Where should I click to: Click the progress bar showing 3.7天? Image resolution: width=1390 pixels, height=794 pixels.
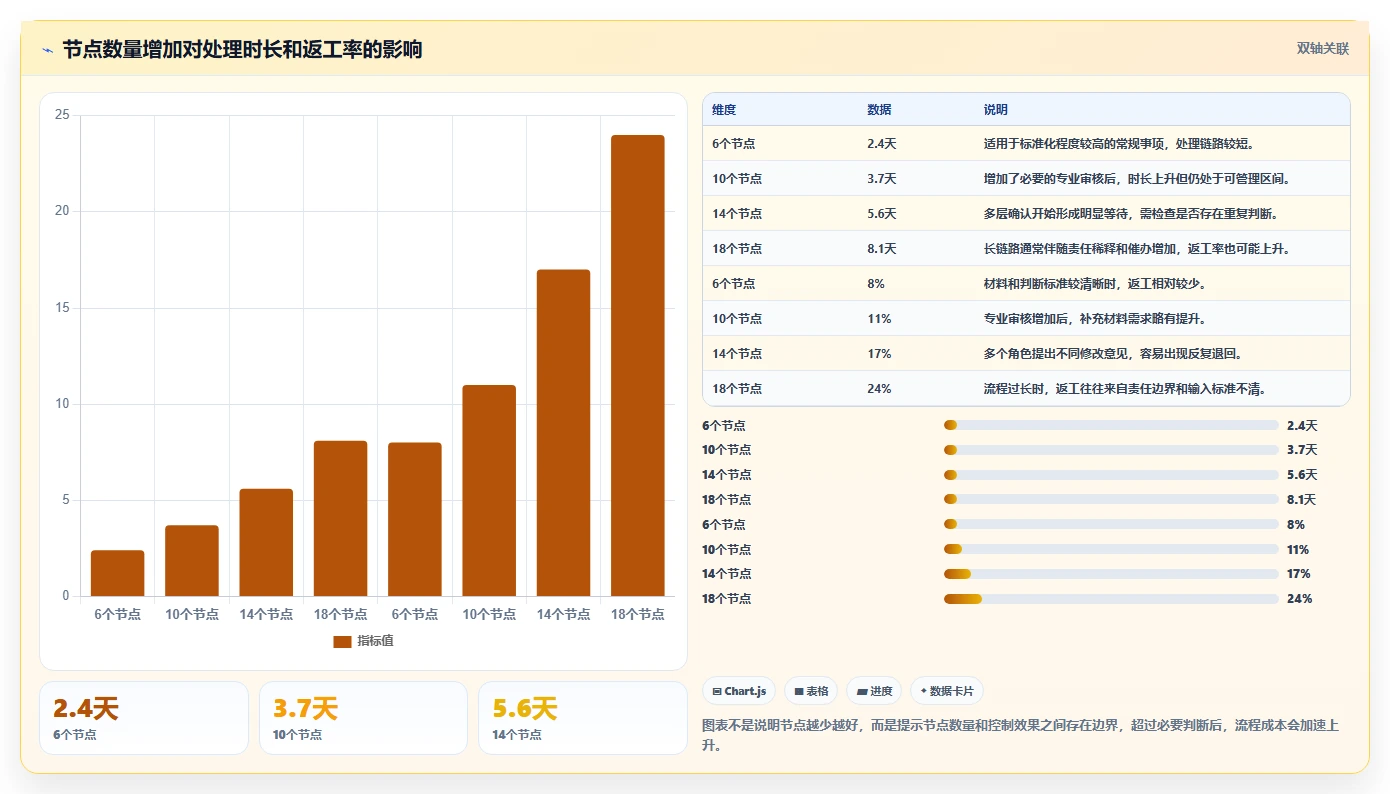(x=1111, y=450)
